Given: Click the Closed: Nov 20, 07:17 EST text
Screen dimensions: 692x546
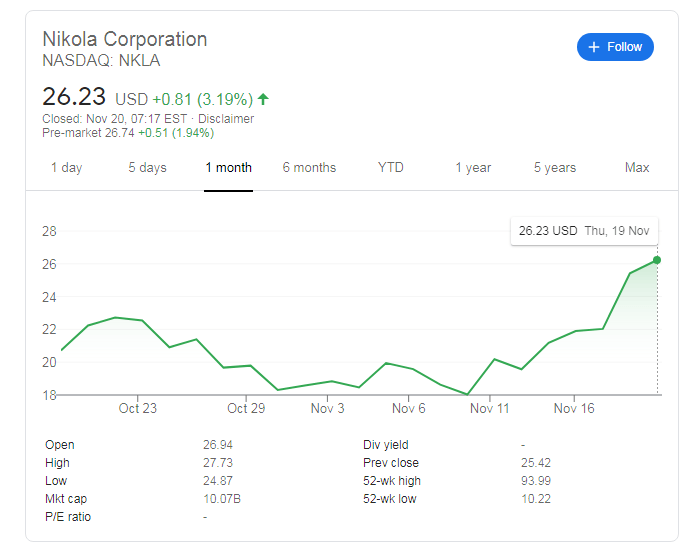Looking at the screenshot, I should click(x=114, y=119).
